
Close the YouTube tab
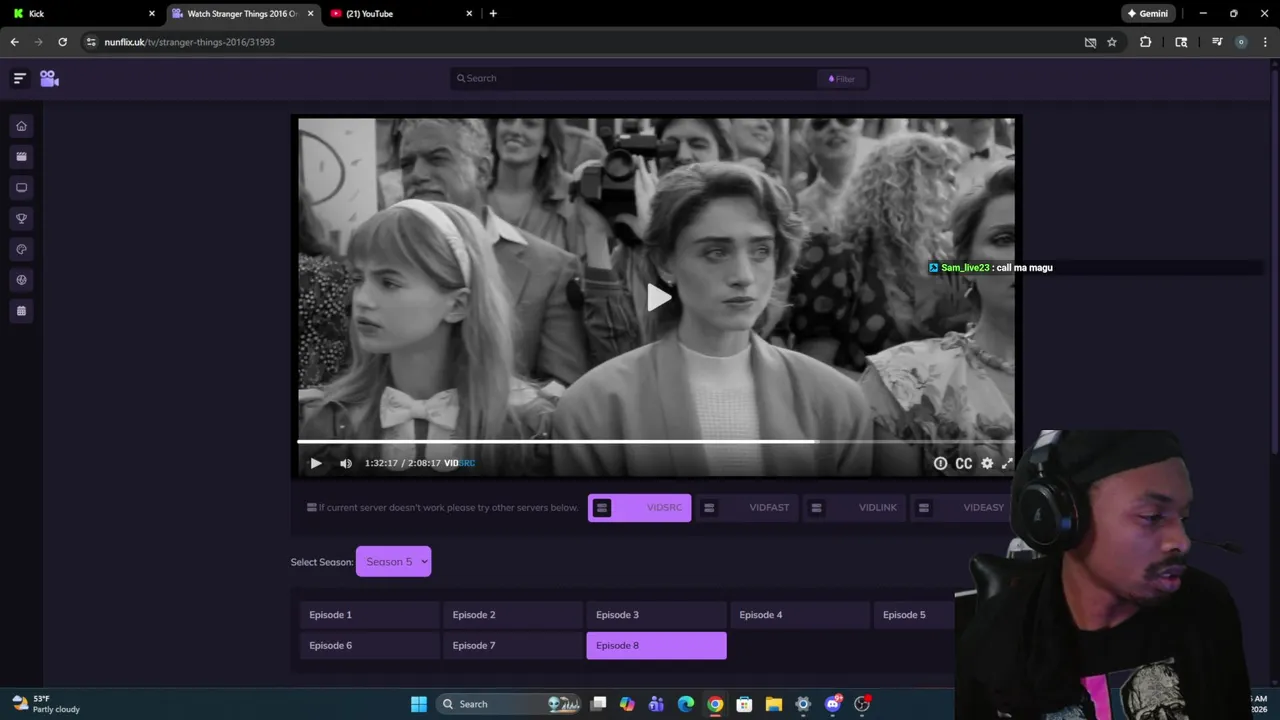[x=469, y=14]
